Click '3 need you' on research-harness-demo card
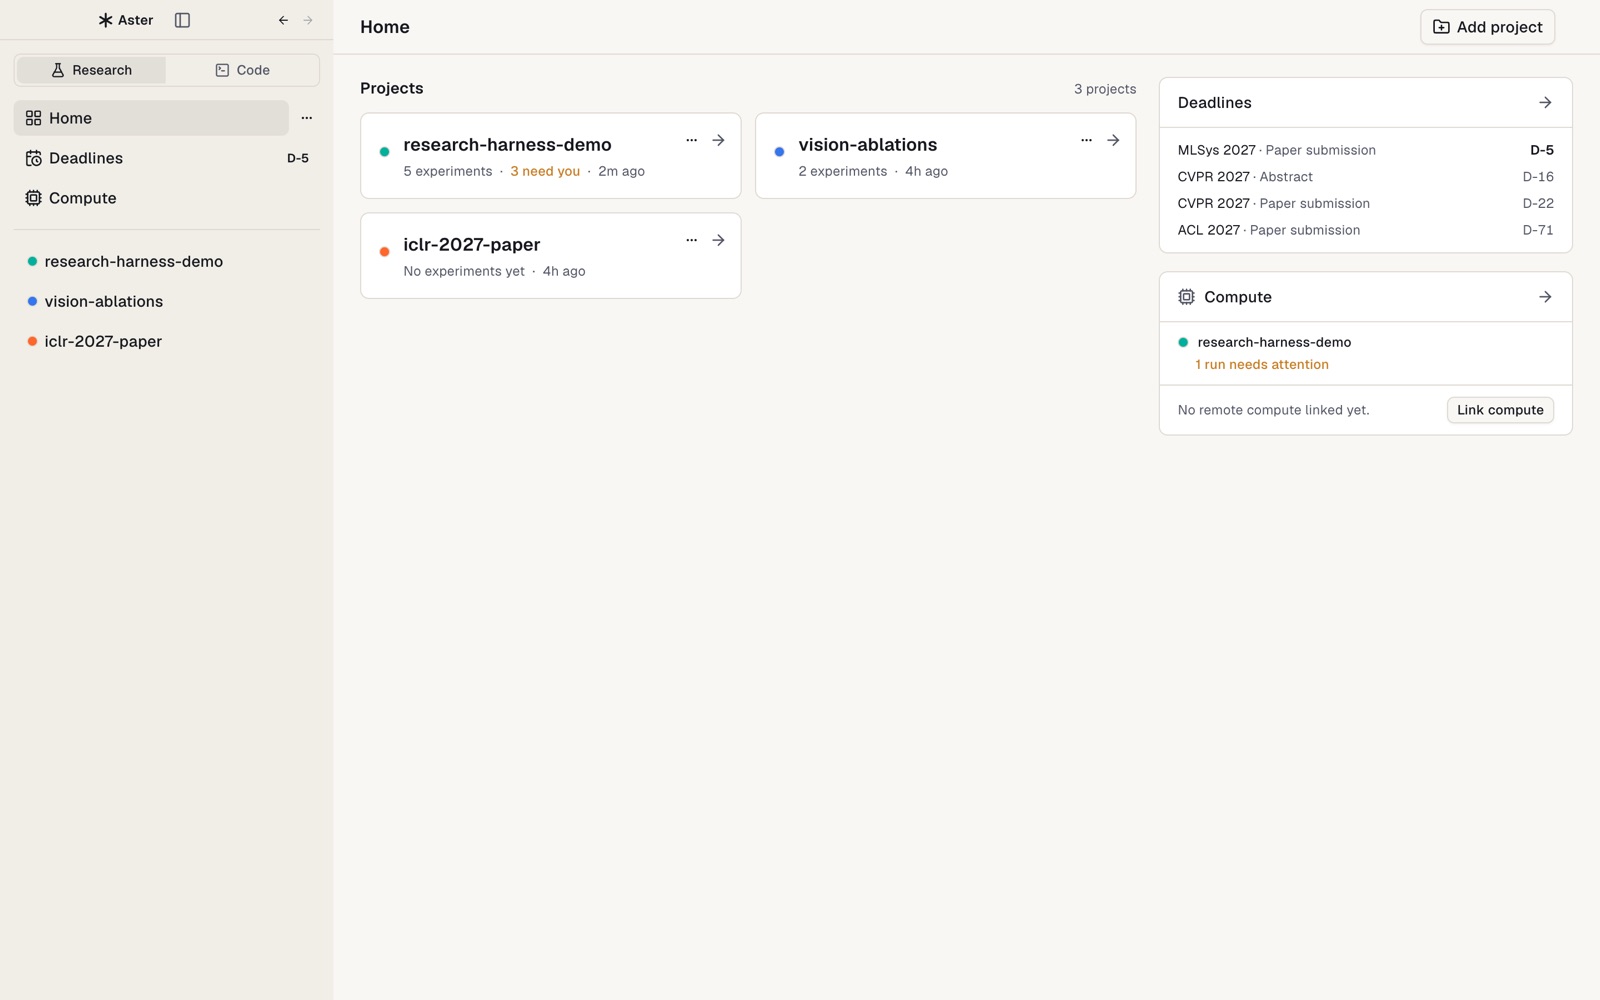1600x1000 pixels. [x=545, y=171]
